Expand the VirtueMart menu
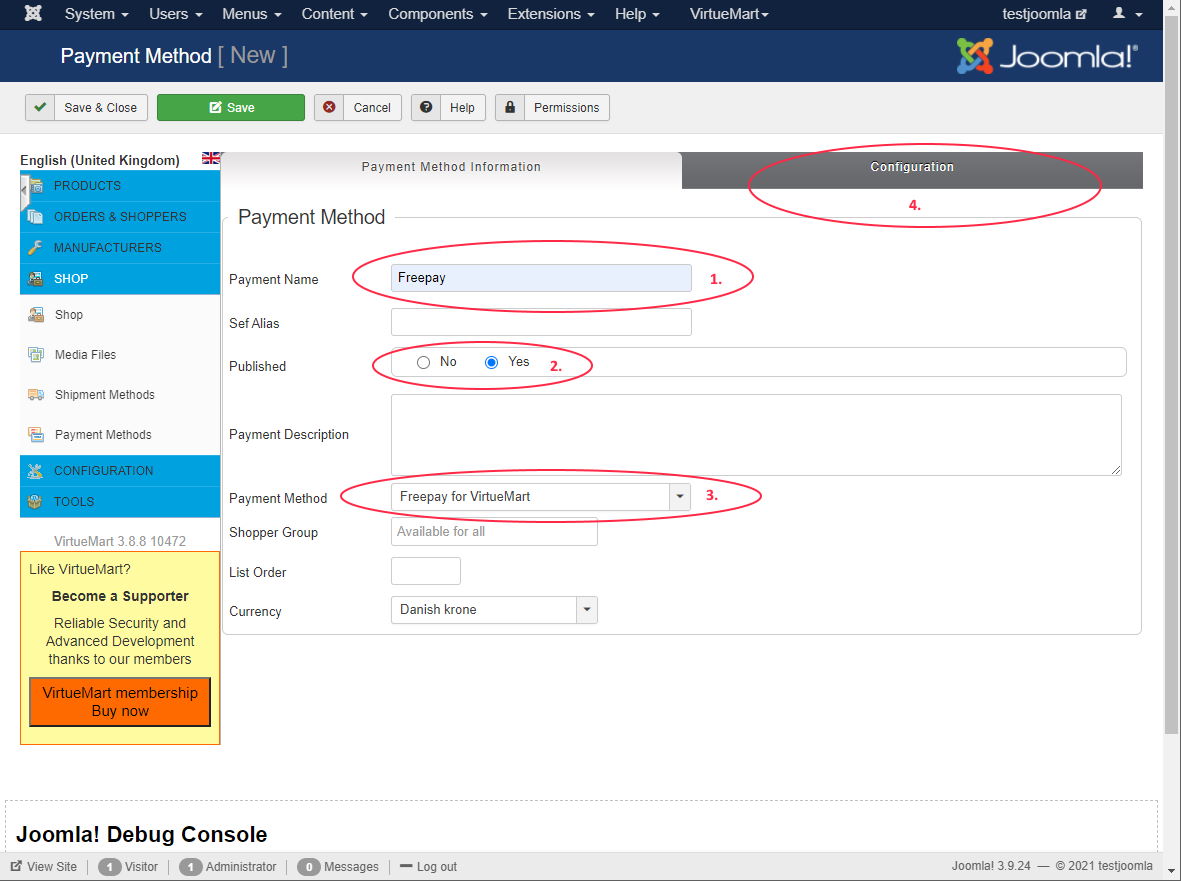The image size is (1181, 881). 729,14
